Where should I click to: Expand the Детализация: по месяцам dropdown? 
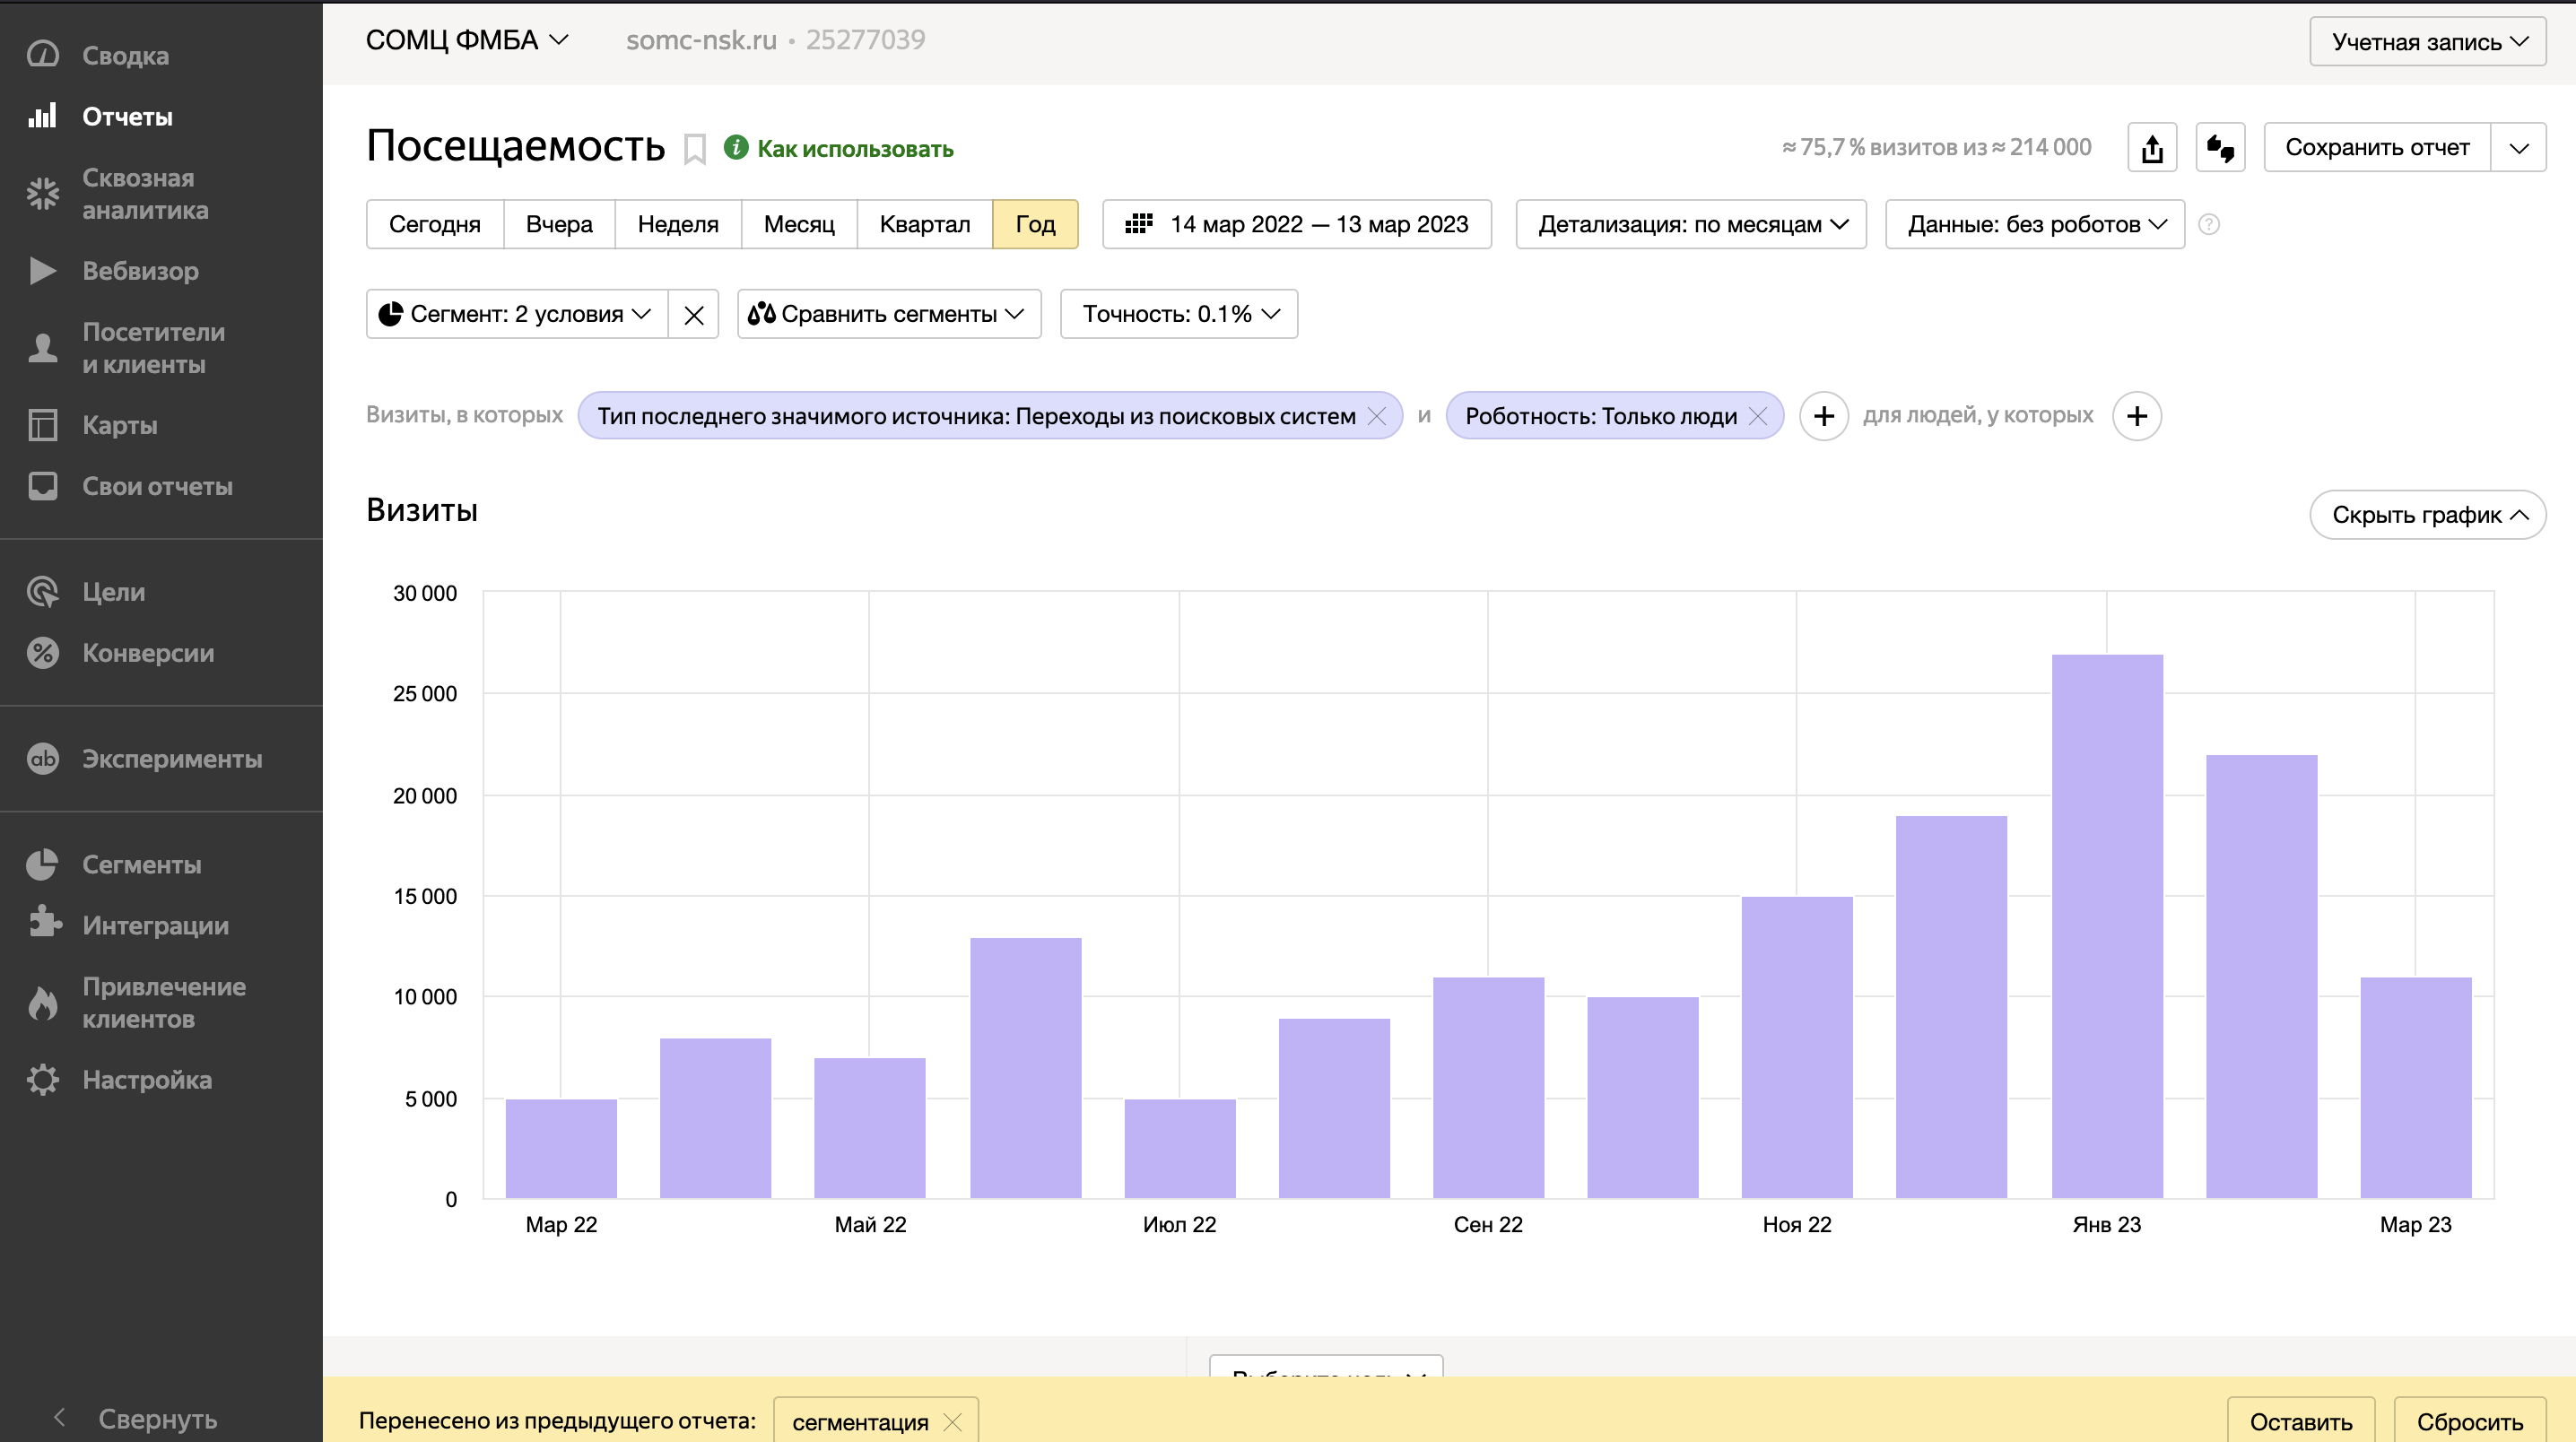pos(1691,224)
